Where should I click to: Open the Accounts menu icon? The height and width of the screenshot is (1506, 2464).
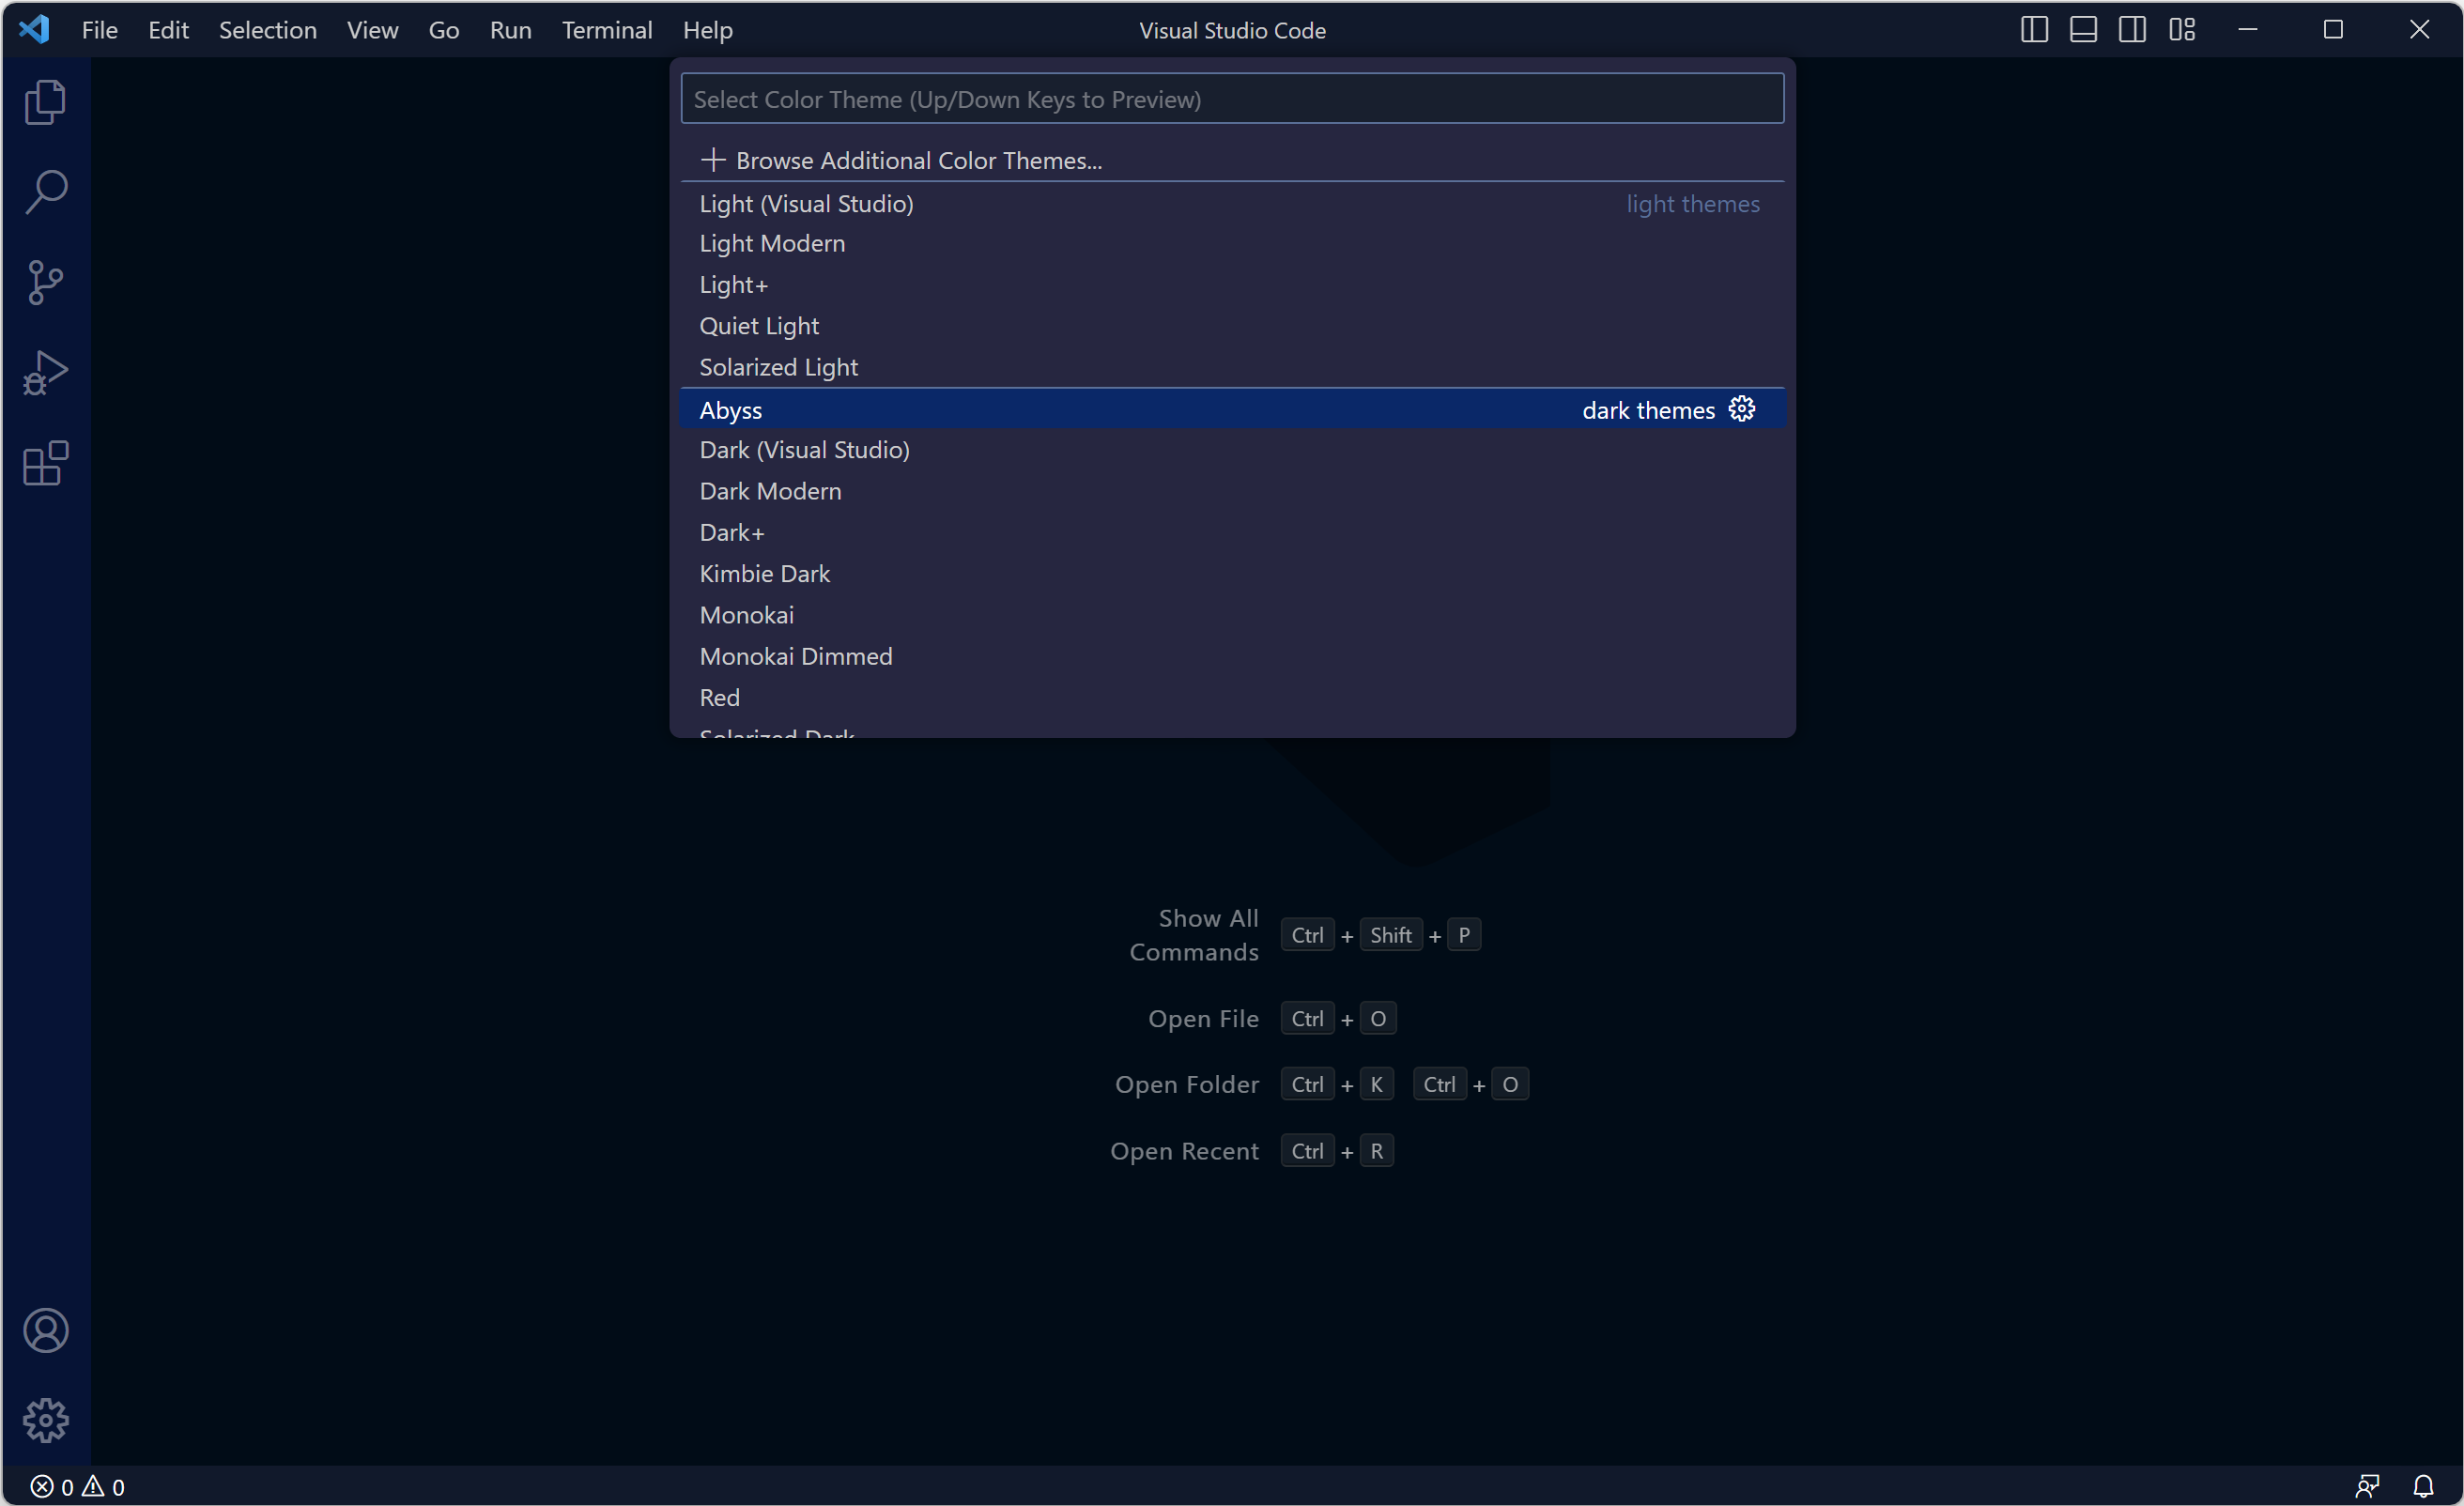[x=45, y=1330]
